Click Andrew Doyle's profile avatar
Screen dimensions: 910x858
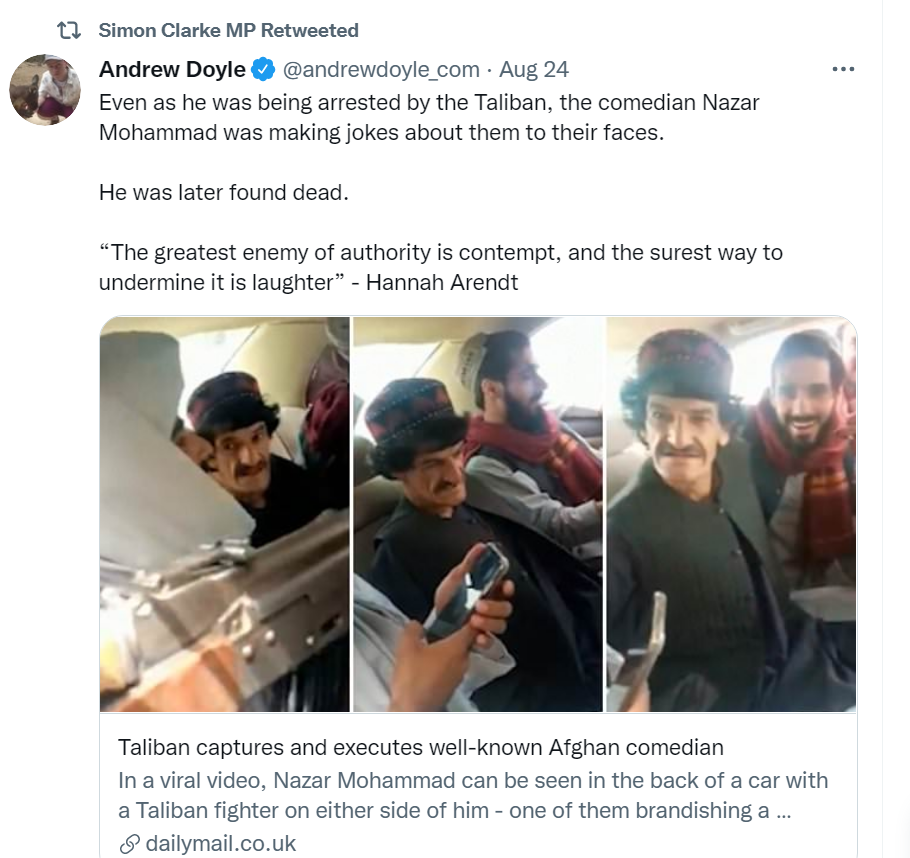coord(45,90)
